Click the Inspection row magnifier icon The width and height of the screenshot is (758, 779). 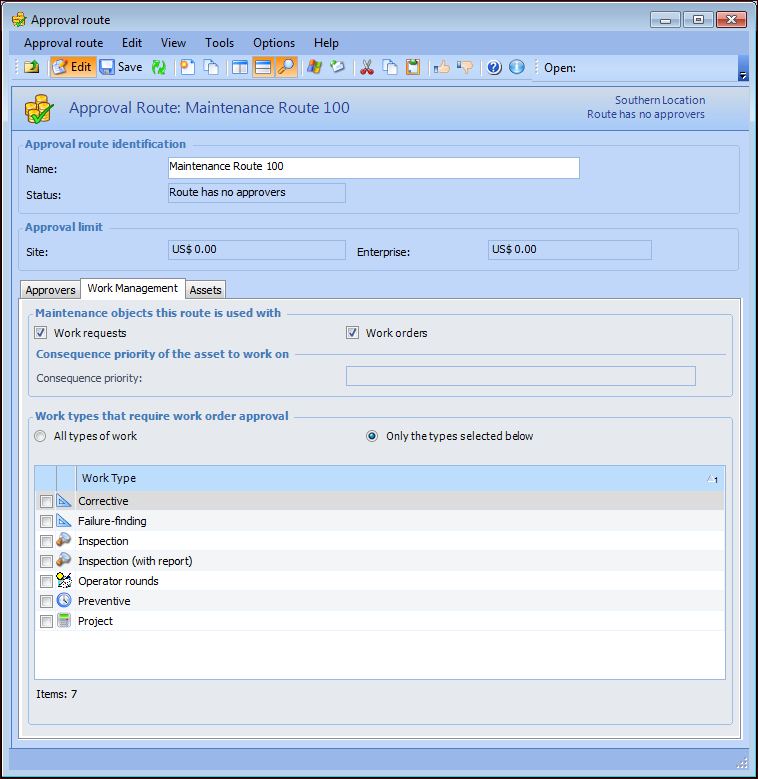coord(64,540)
